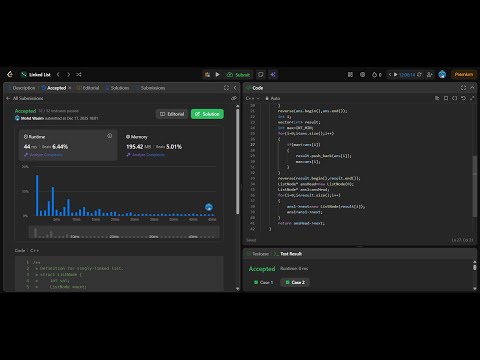The image size is (480, 360).
Task: Click the "return ansHead->next;" line
Action: tap(301, 223)
